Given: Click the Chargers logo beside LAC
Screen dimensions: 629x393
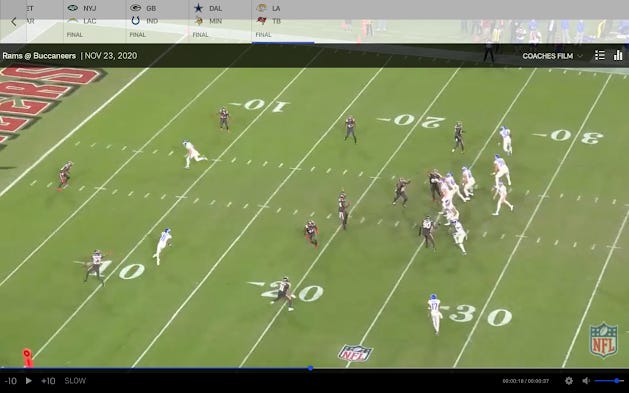Looking at the screenshot, I should point(73,21).
